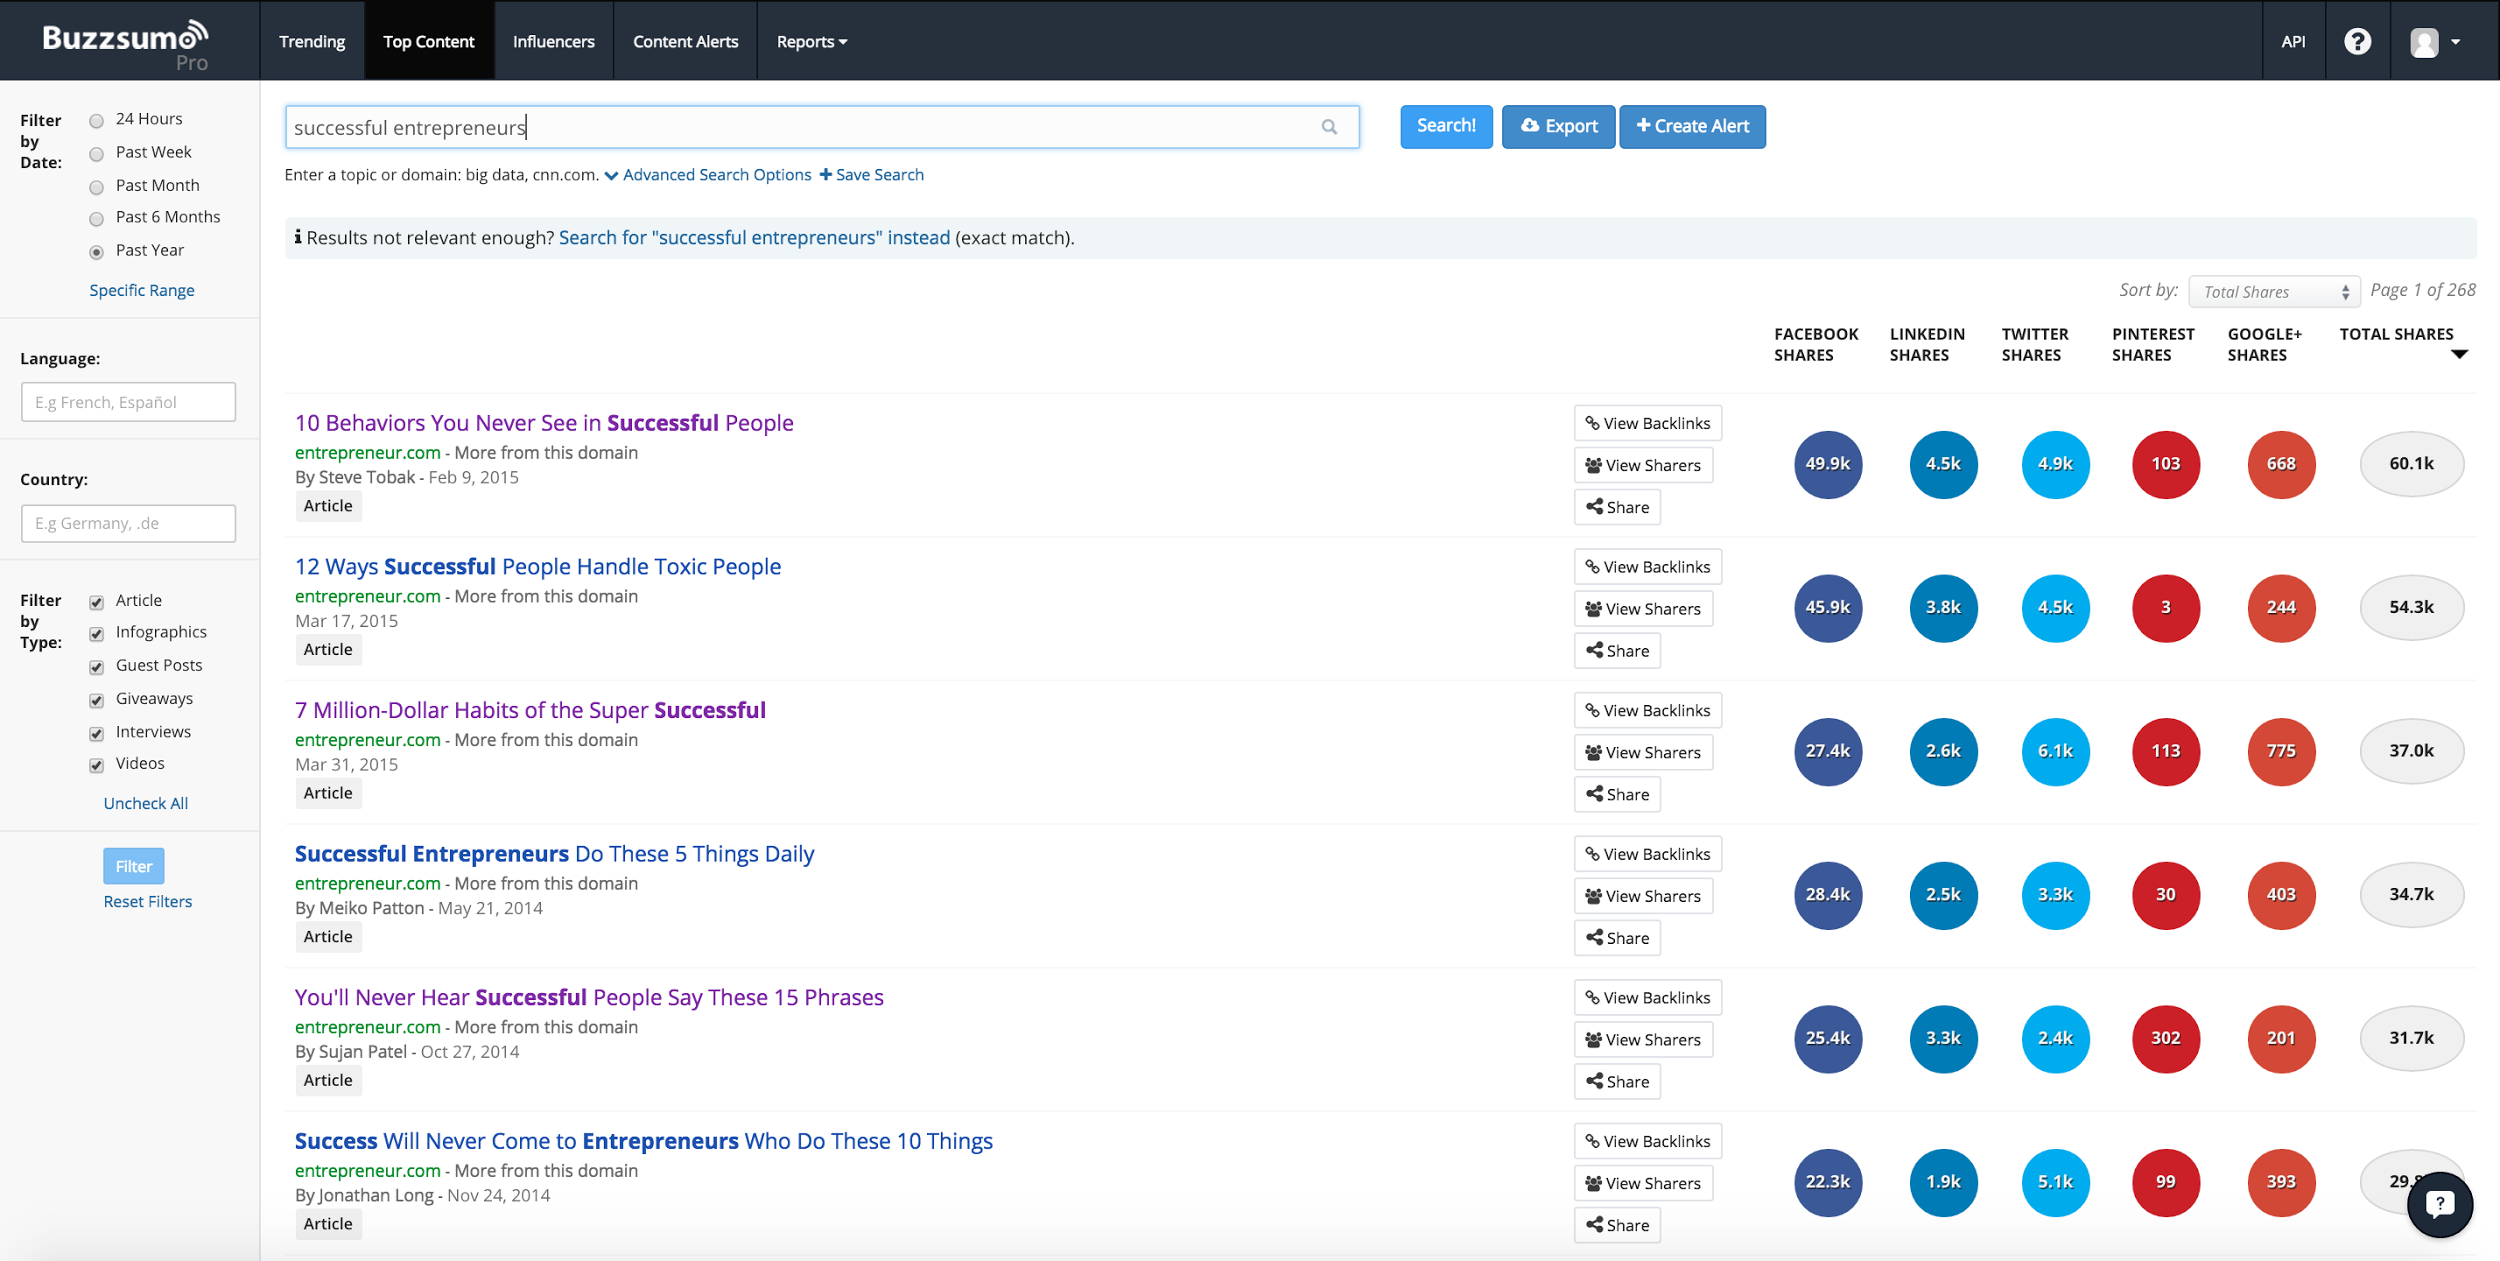
Task: Go to the Trending tab
Action: (312, 41)
